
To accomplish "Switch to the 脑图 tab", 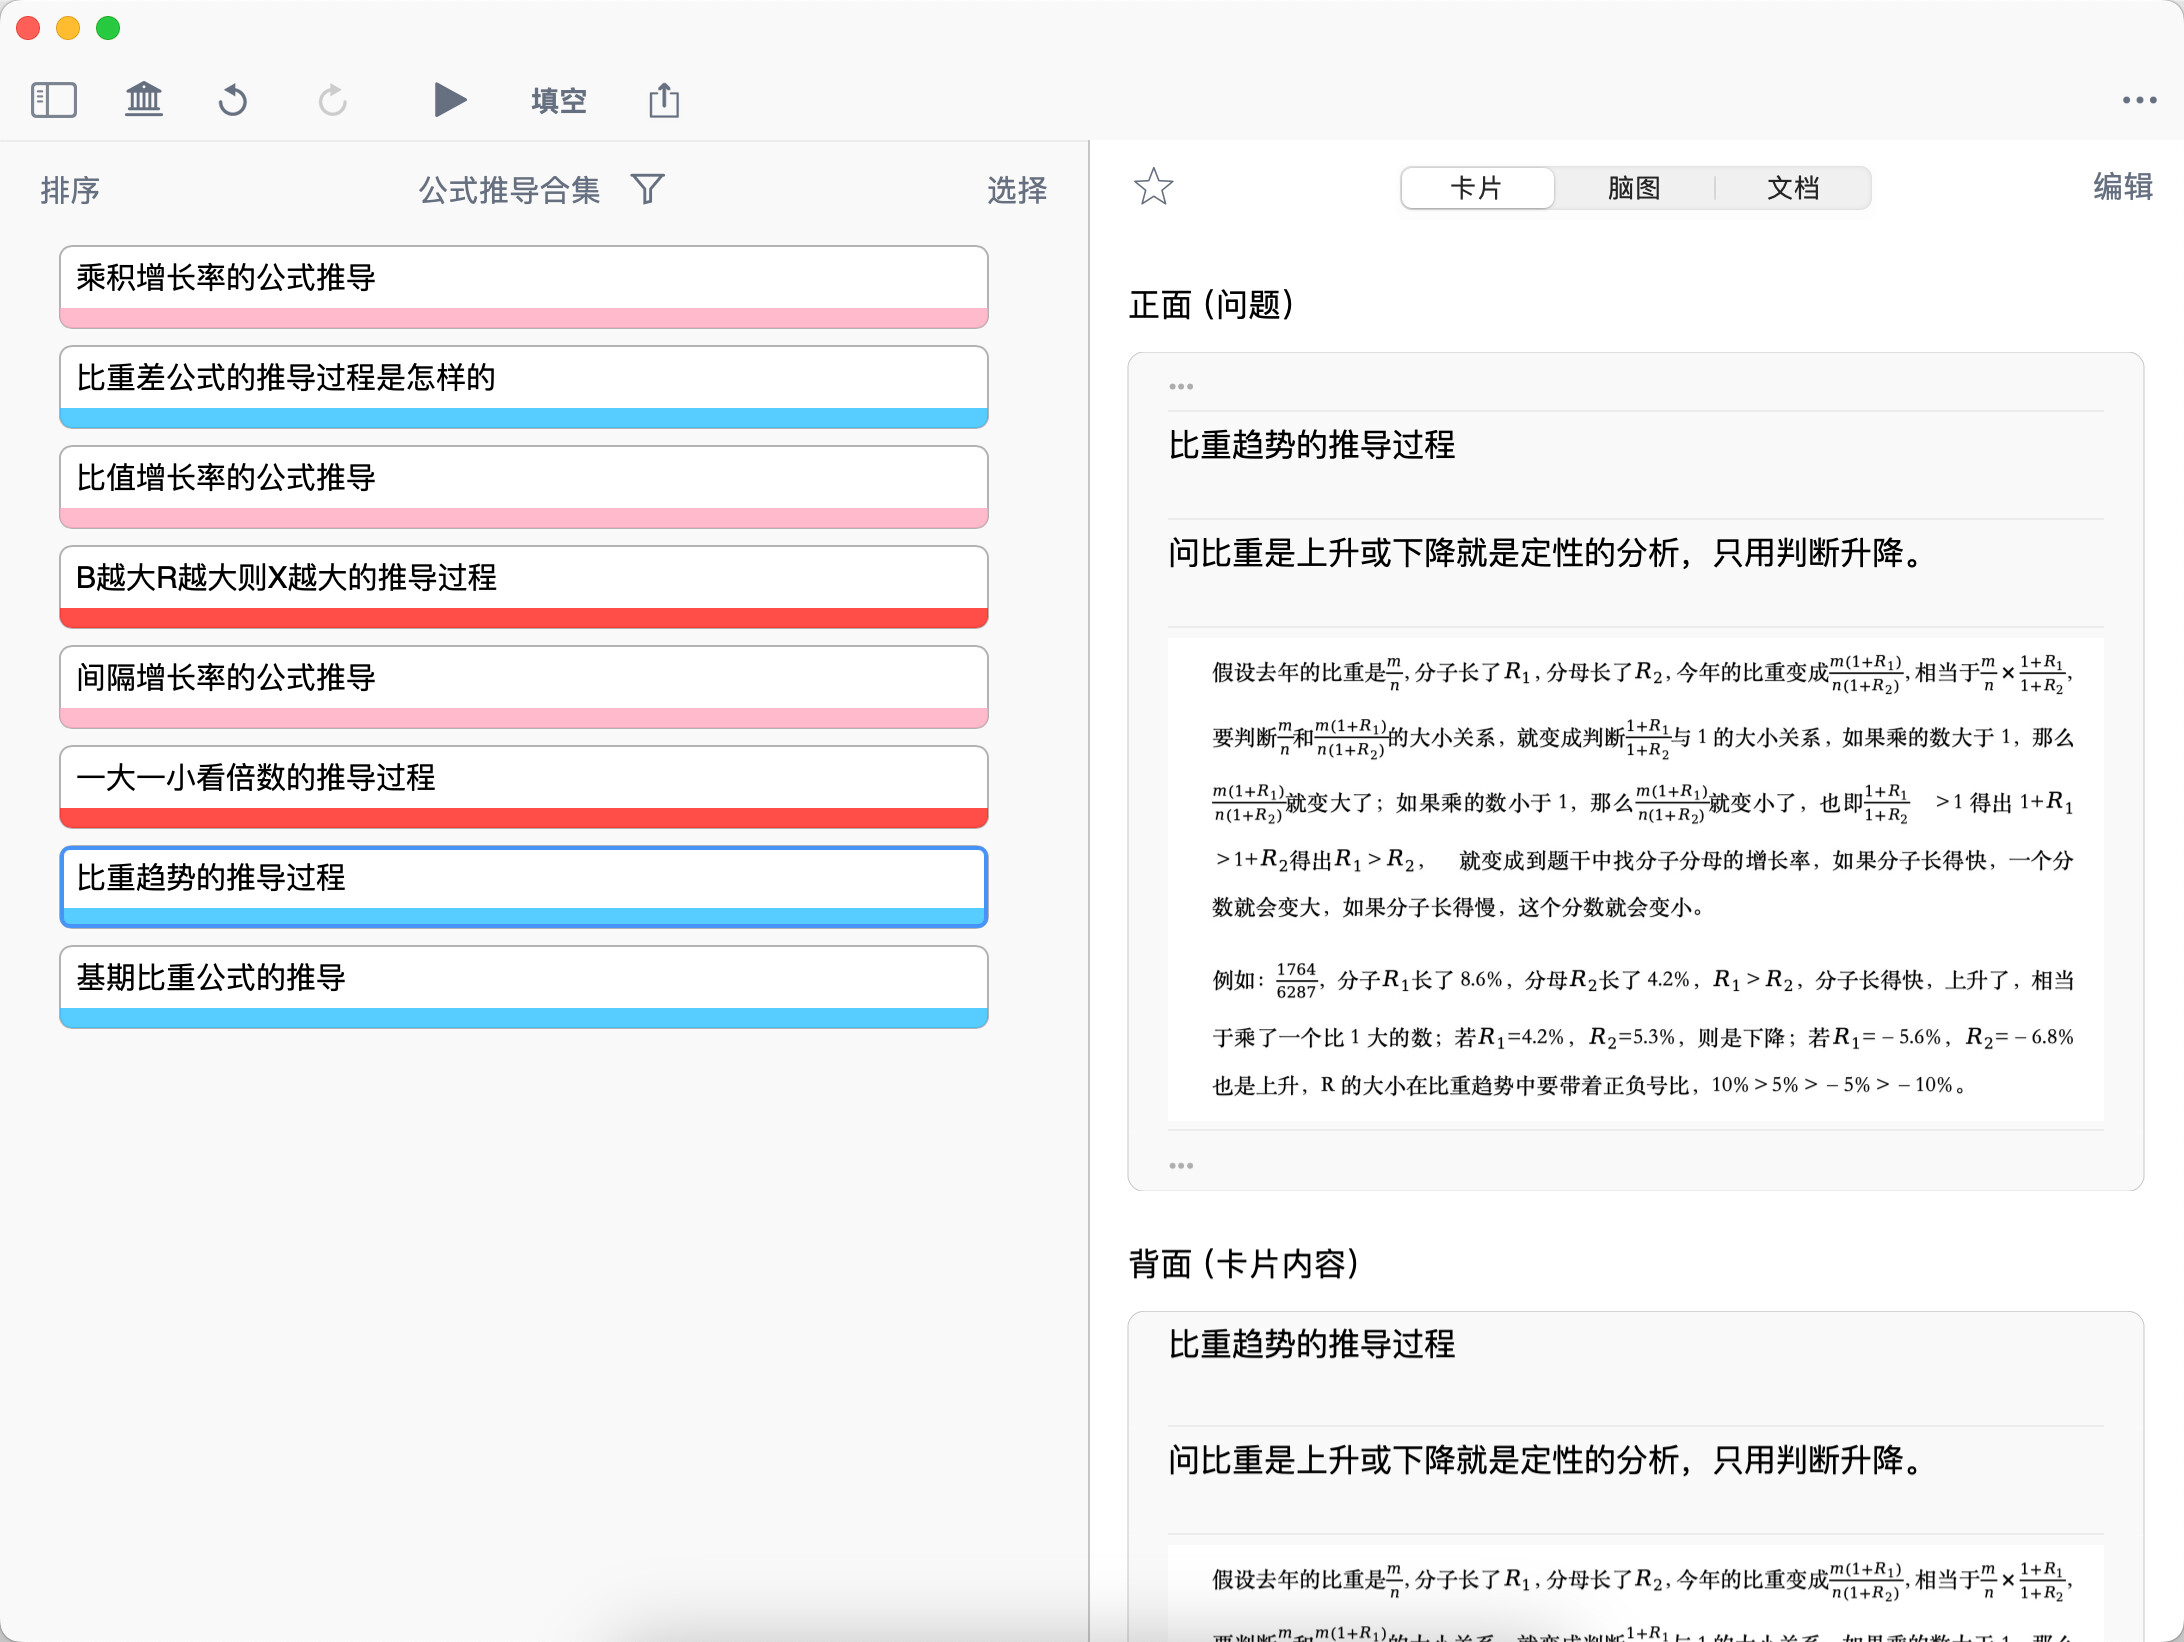I will (1634, 188).
